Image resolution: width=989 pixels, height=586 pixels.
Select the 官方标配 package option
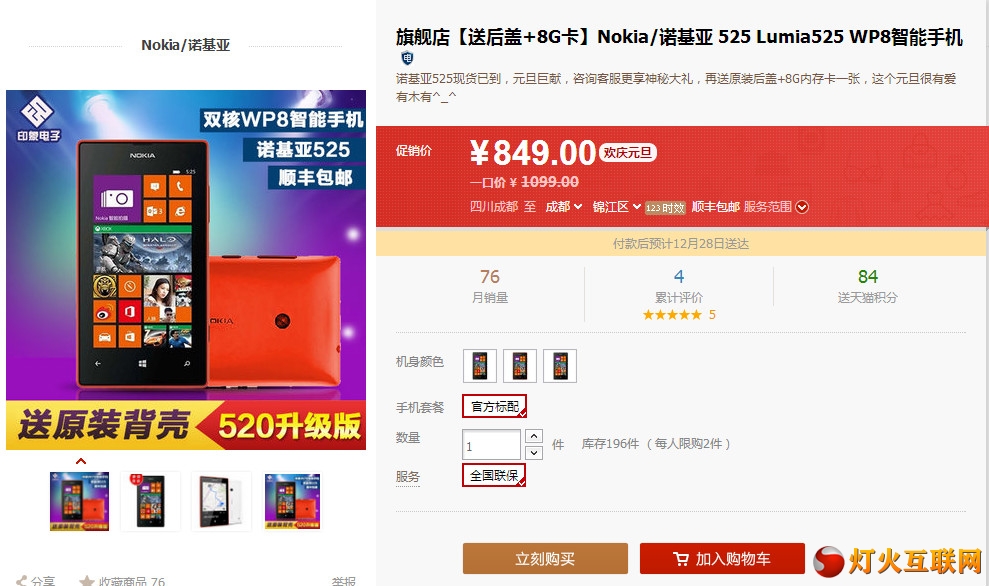tap(494, 406)
